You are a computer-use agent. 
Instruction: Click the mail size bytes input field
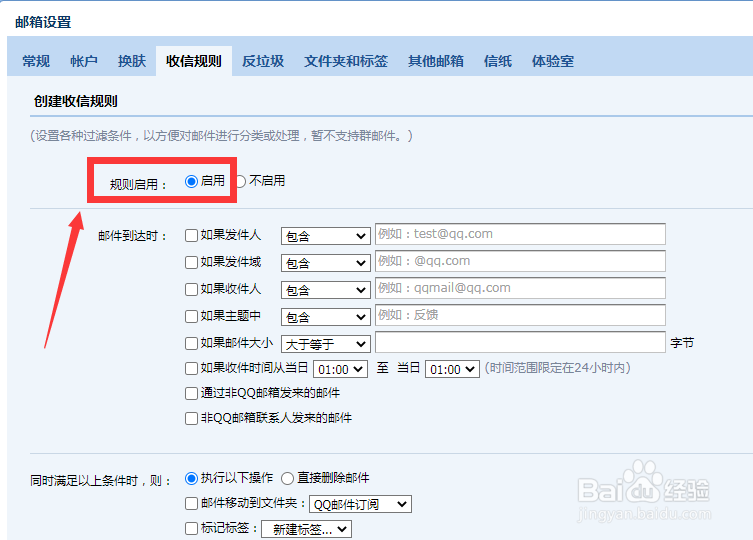520,342
